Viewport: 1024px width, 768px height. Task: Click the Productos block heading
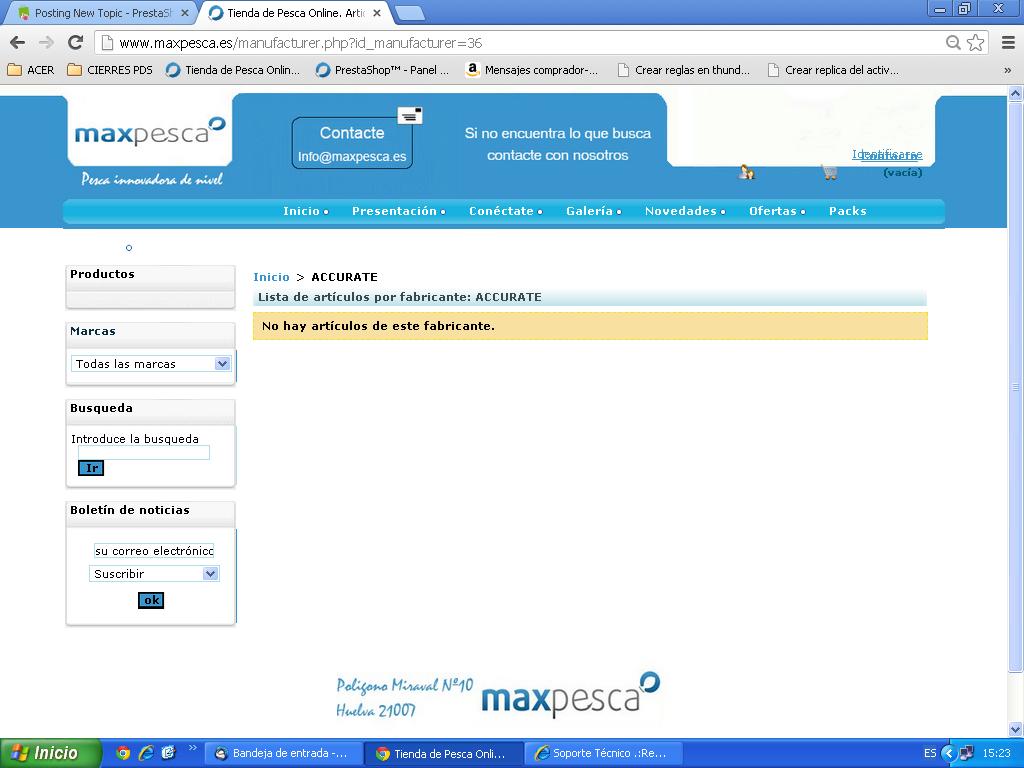(x=103, y=274)
